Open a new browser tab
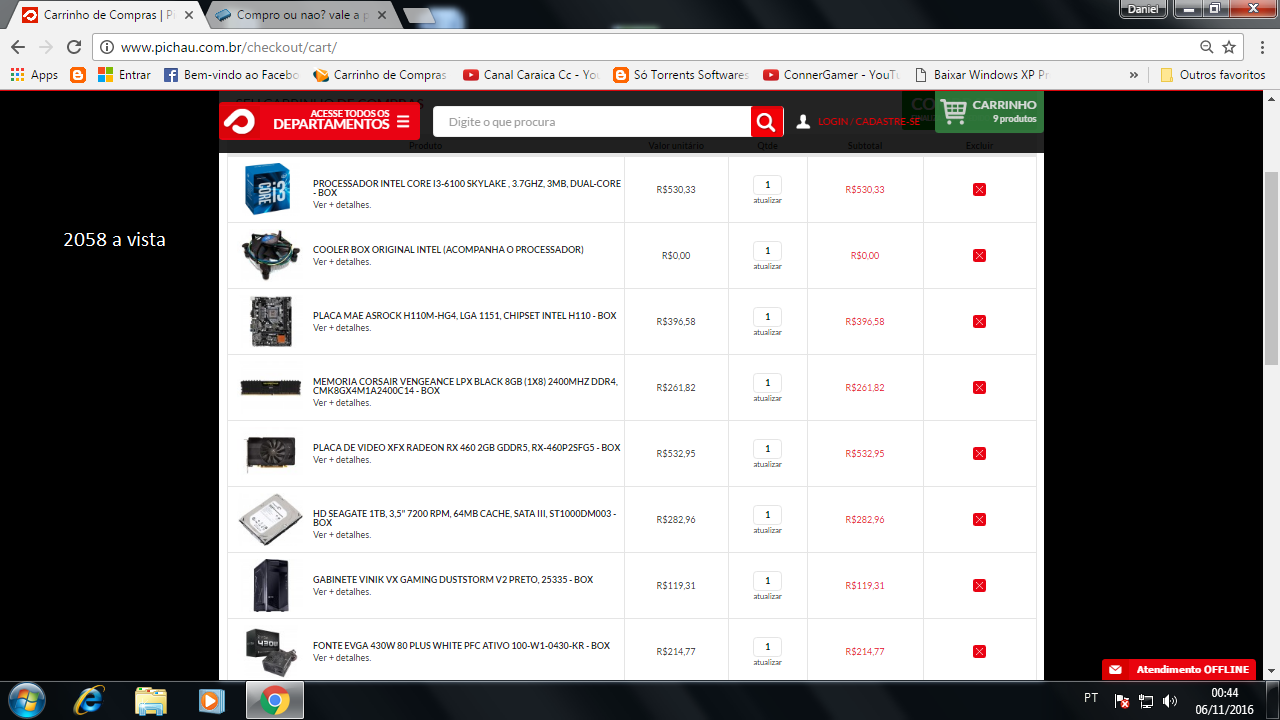1280x720 pixels. (x=419, y=15)
